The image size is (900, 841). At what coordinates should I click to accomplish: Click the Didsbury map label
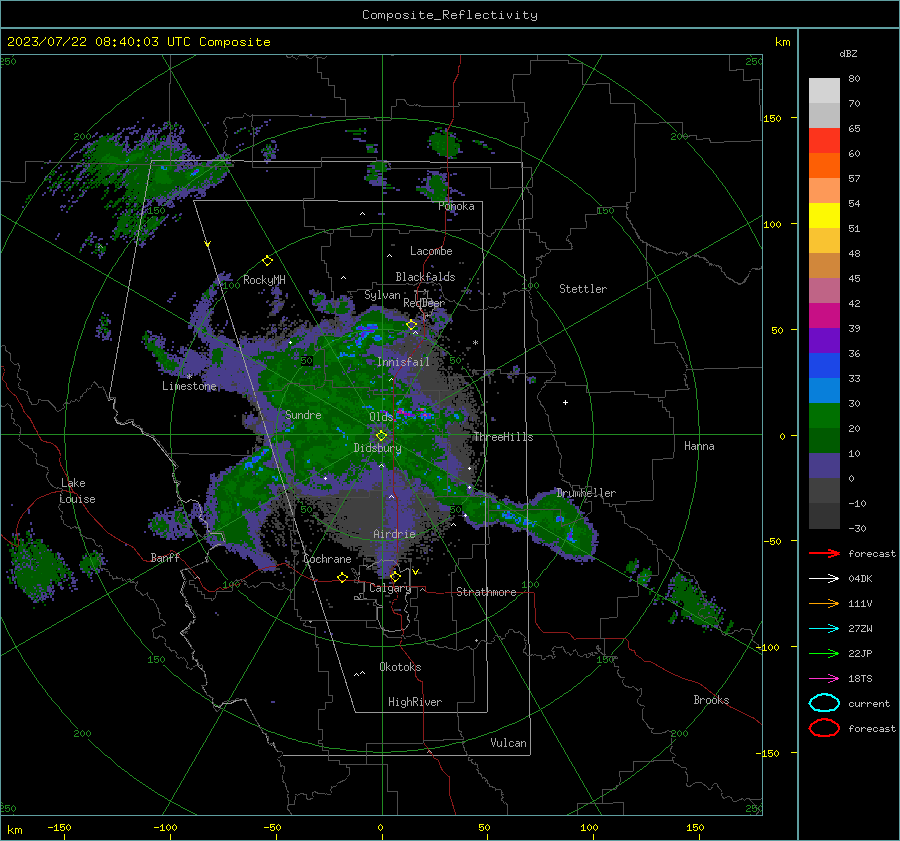(x=378, y=448)
